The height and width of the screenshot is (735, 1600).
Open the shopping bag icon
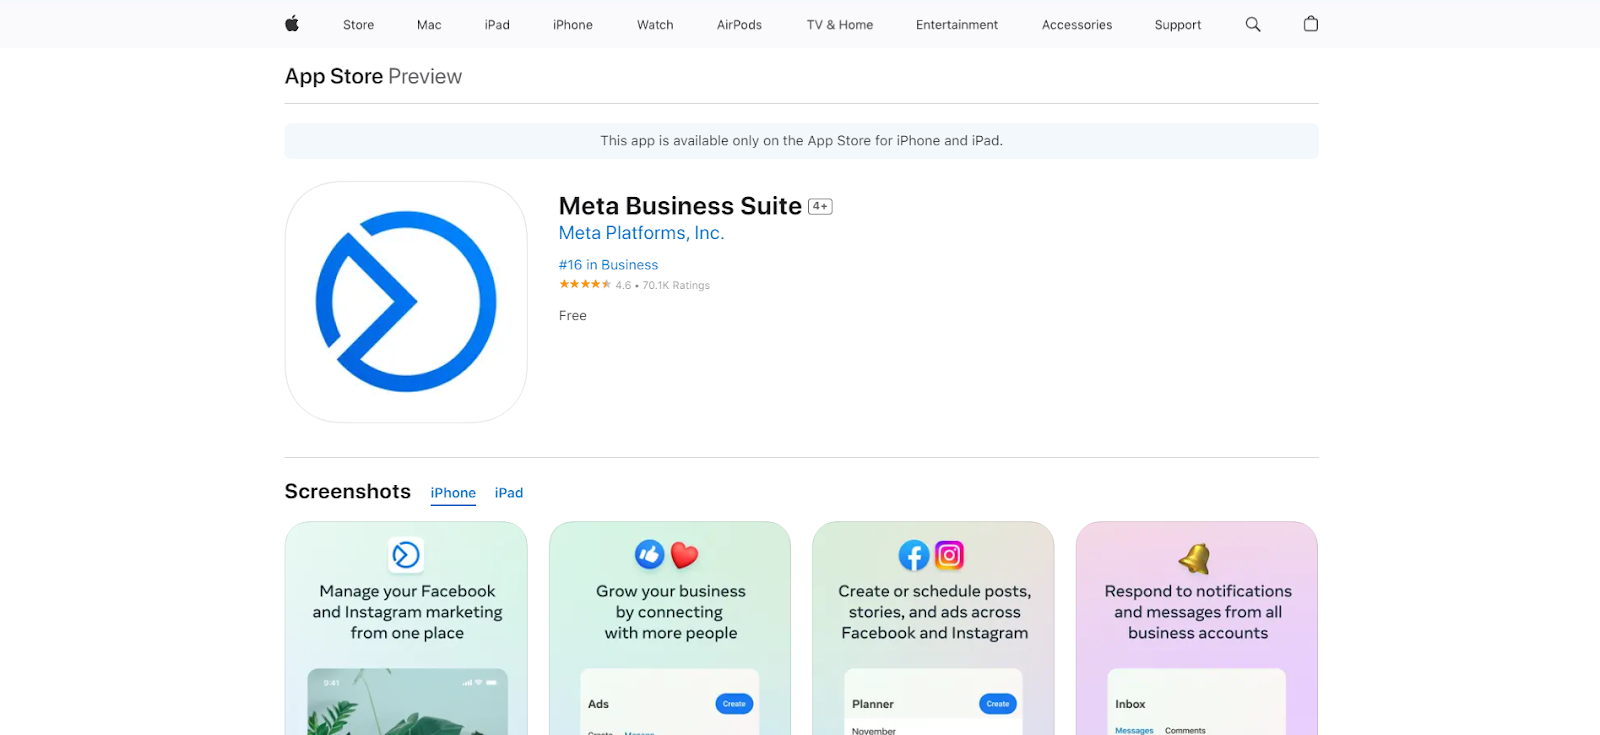pyautogui.click(x=1311, y=24)
